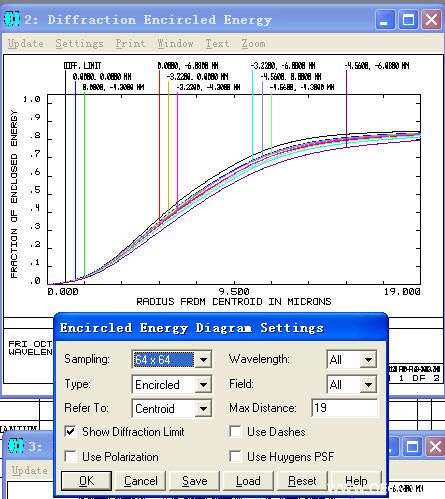Click the Cancel button
The height and width of the screenshot is (499, 445).
point(140,481)
